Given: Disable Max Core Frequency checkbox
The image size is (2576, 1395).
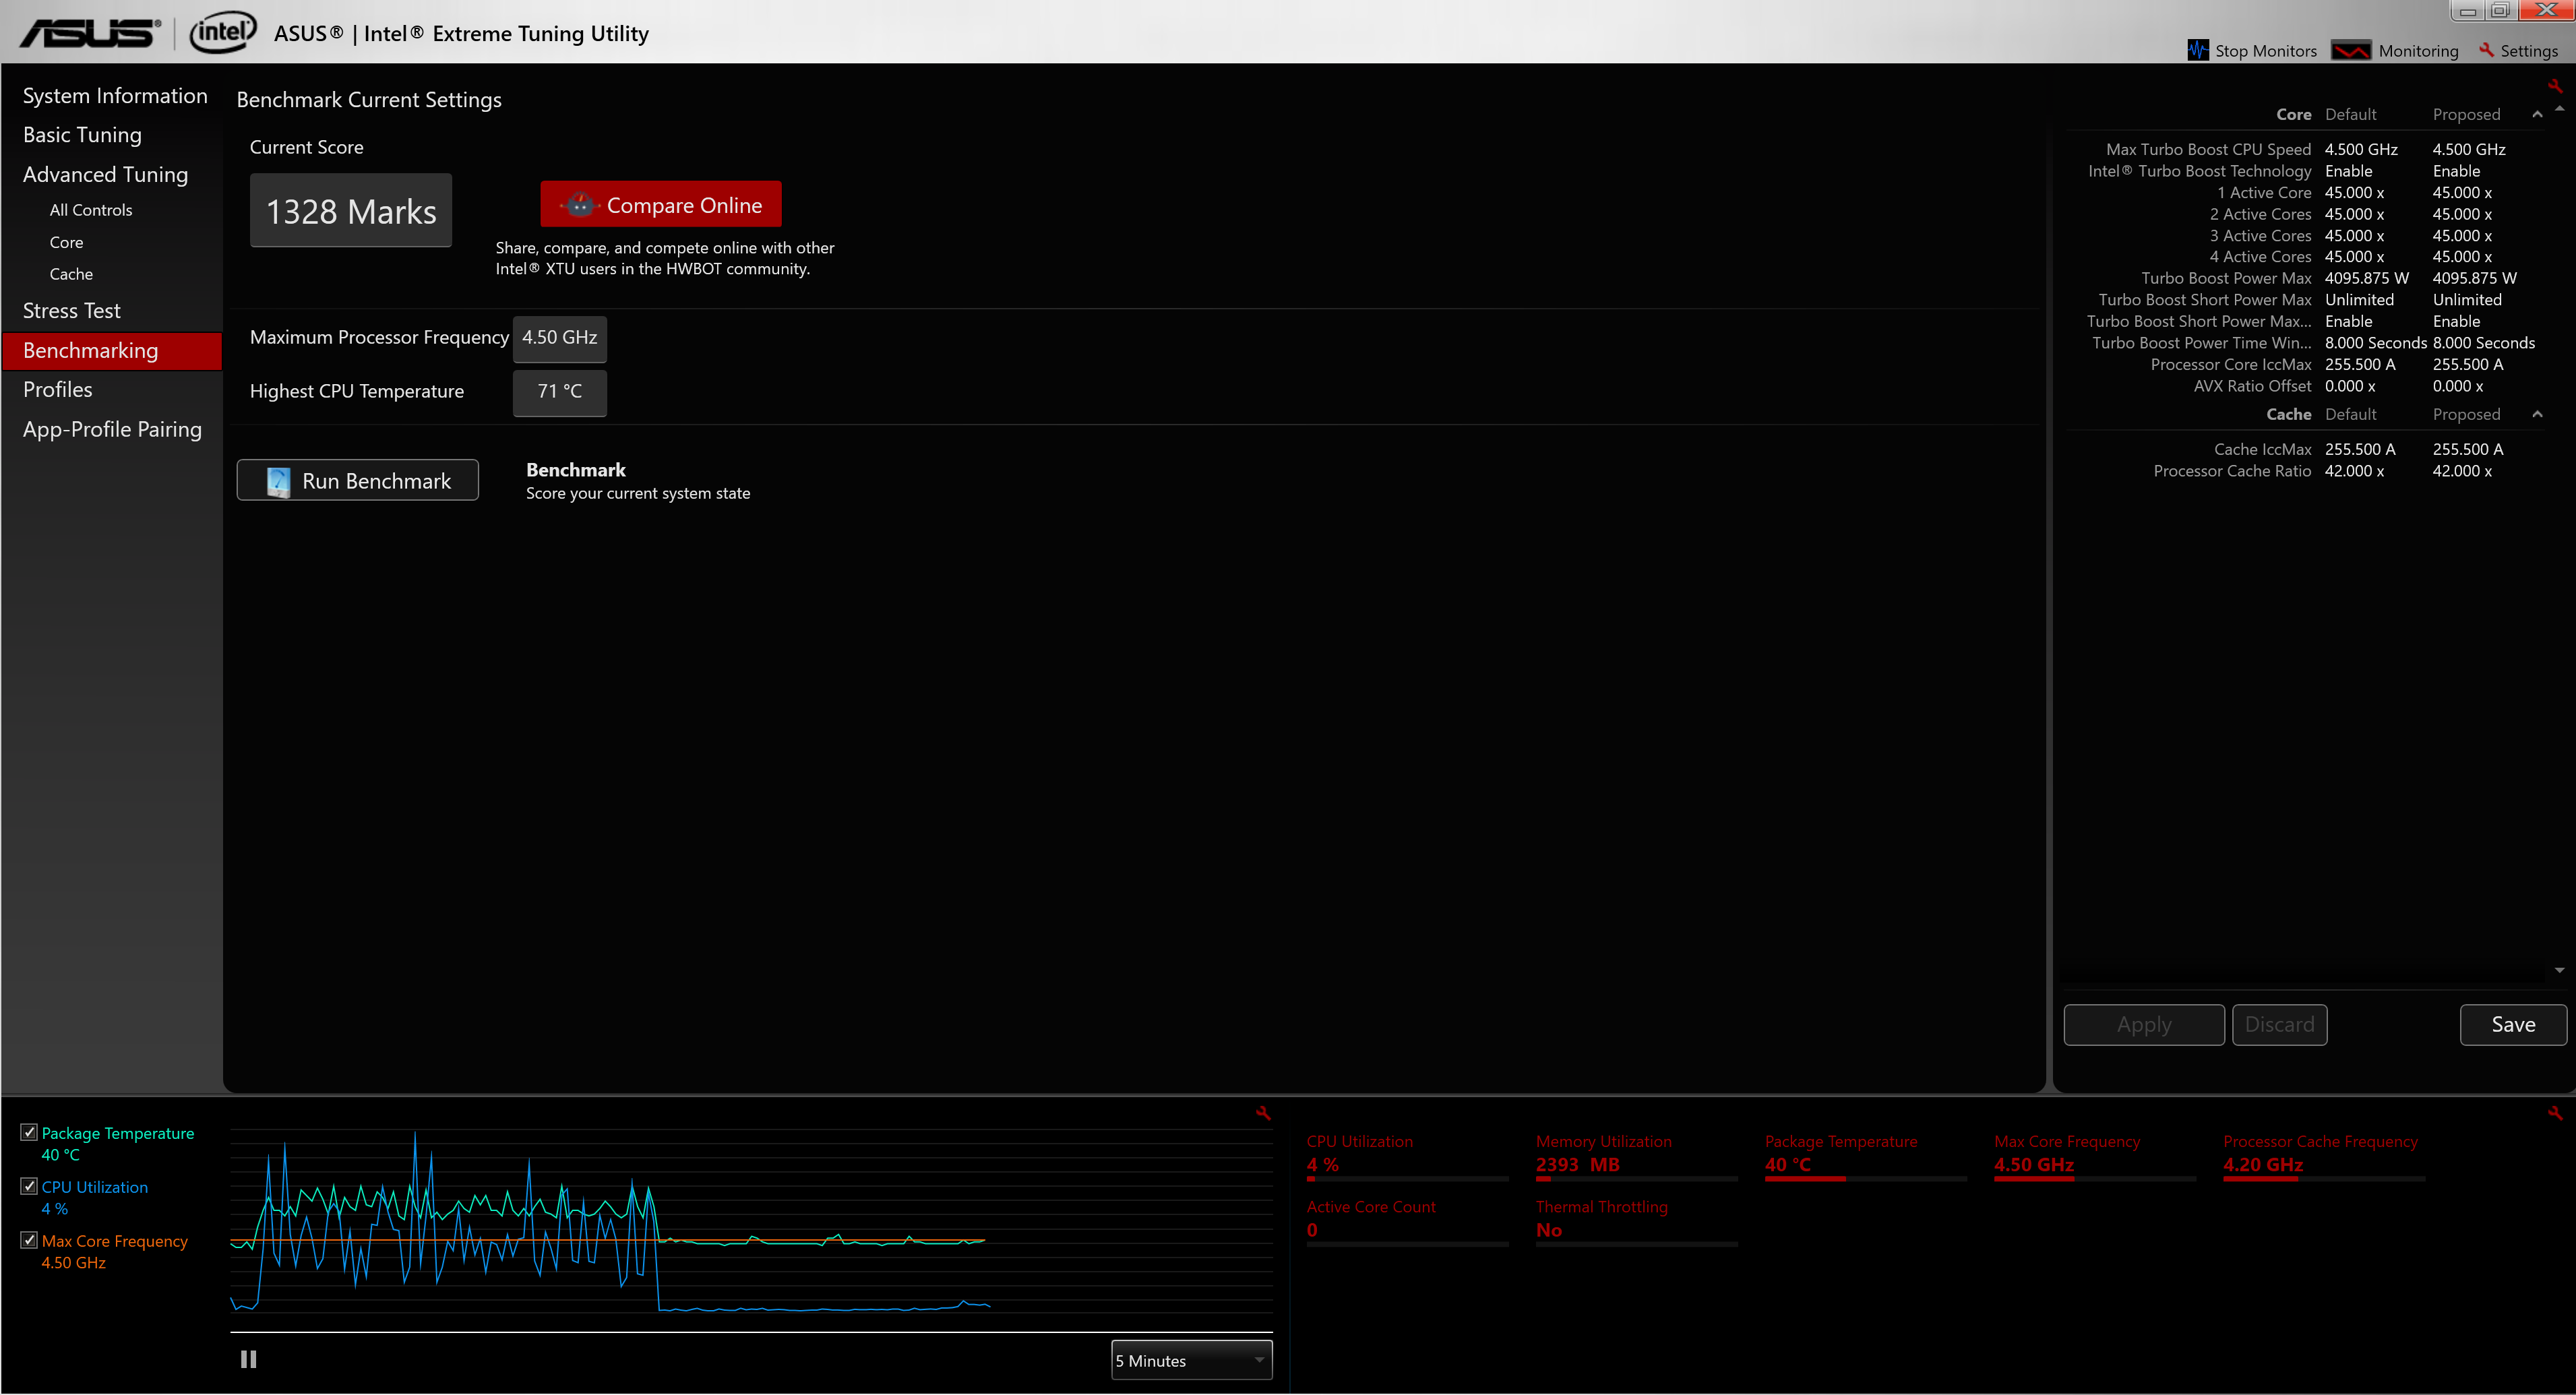Looking at the screenshot, I should (x=29, y=1241).
